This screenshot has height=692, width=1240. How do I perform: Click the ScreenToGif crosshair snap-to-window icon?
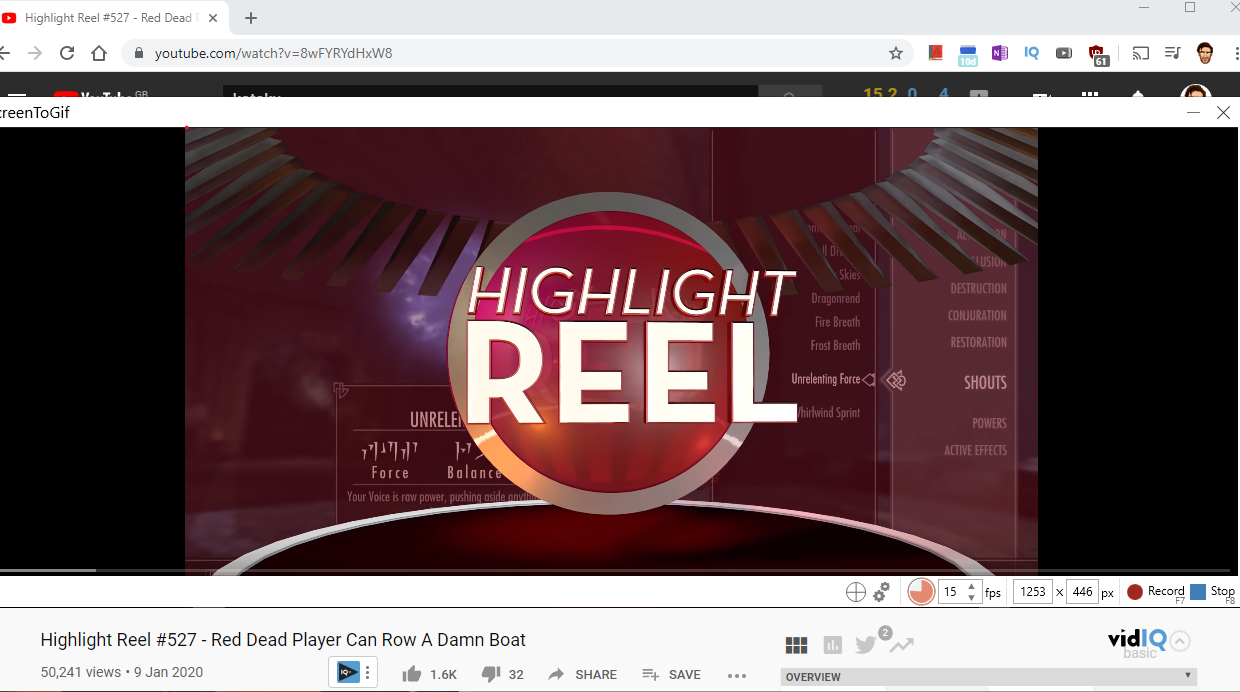[x=856, y=592]
